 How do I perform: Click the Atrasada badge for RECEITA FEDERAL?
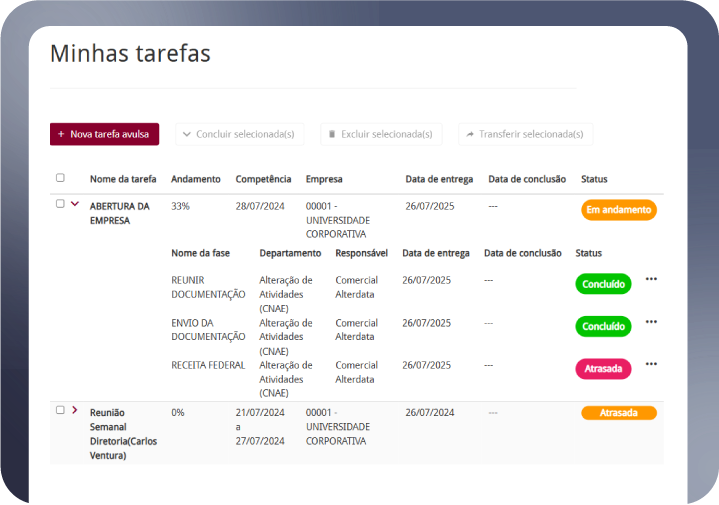tap(603, 369)
